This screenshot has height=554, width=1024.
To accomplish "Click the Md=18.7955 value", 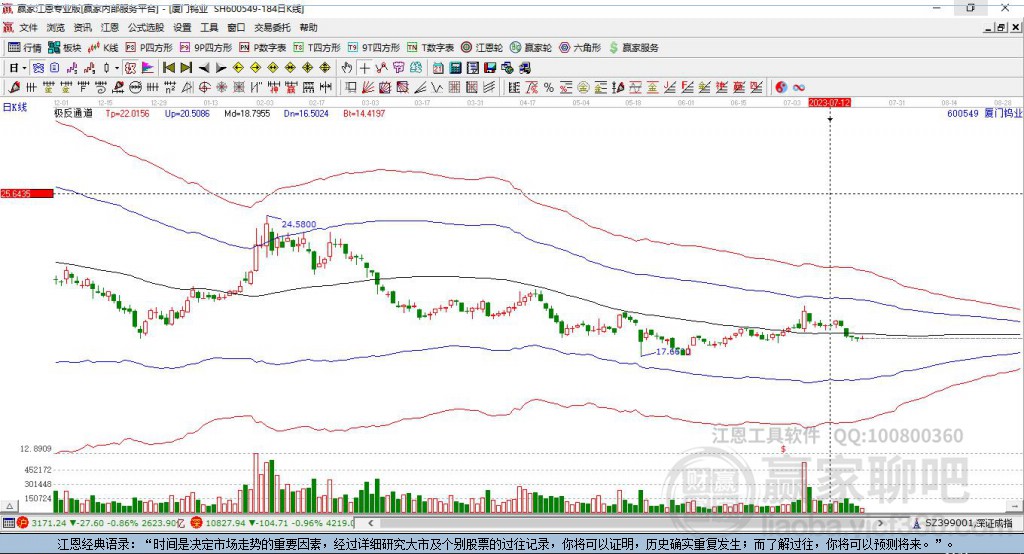I will pyautogui.click(x=247, y=113).
